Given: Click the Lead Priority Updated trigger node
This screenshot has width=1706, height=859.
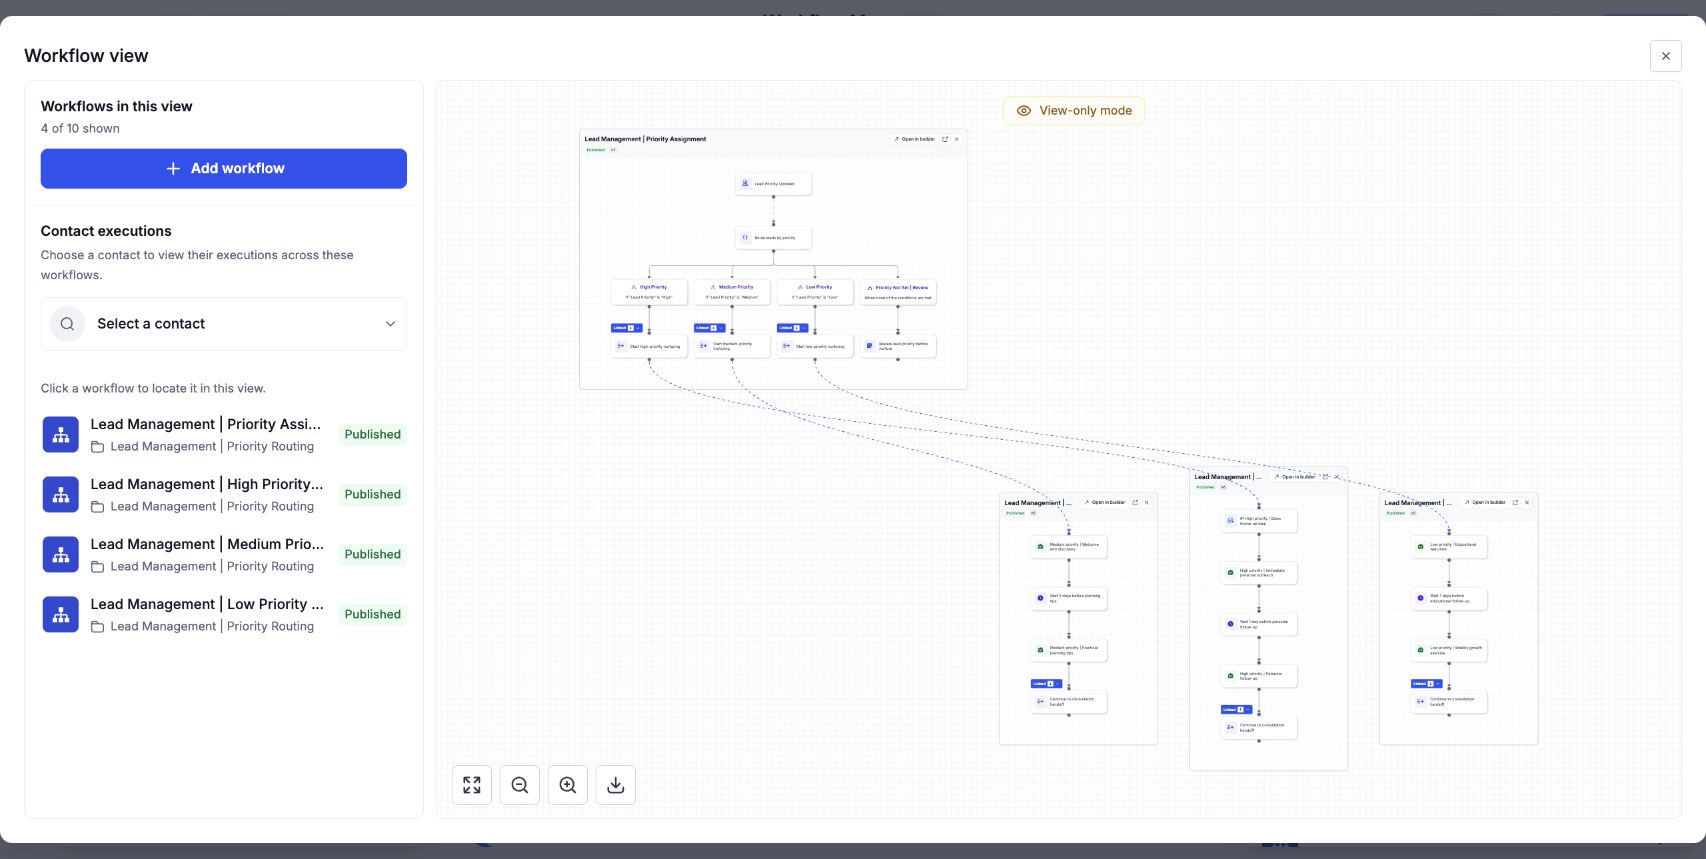Looking at the screenshot, I should (x=774, y=184).
